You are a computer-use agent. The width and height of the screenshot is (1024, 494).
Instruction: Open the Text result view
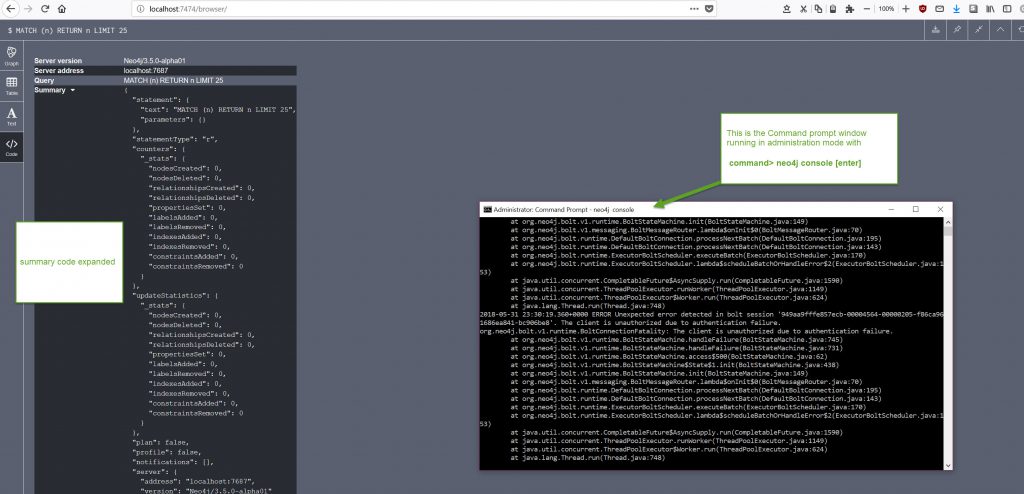click(11, 116)
